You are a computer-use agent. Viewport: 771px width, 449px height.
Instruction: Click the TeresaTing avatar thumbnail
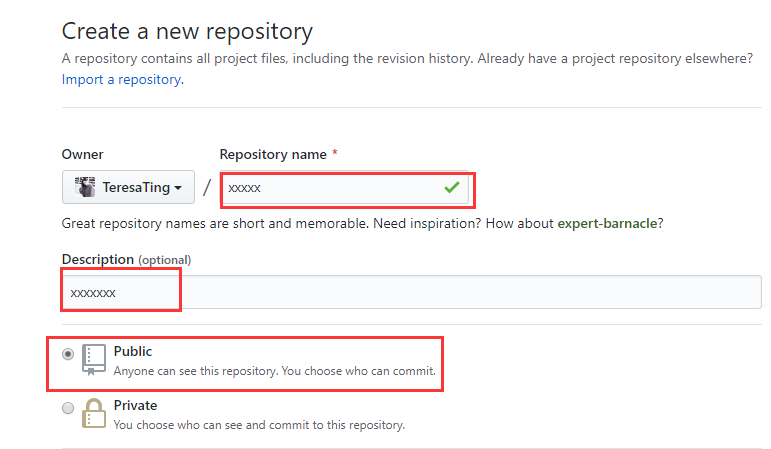pyautogui.click(x=85, y=187)
